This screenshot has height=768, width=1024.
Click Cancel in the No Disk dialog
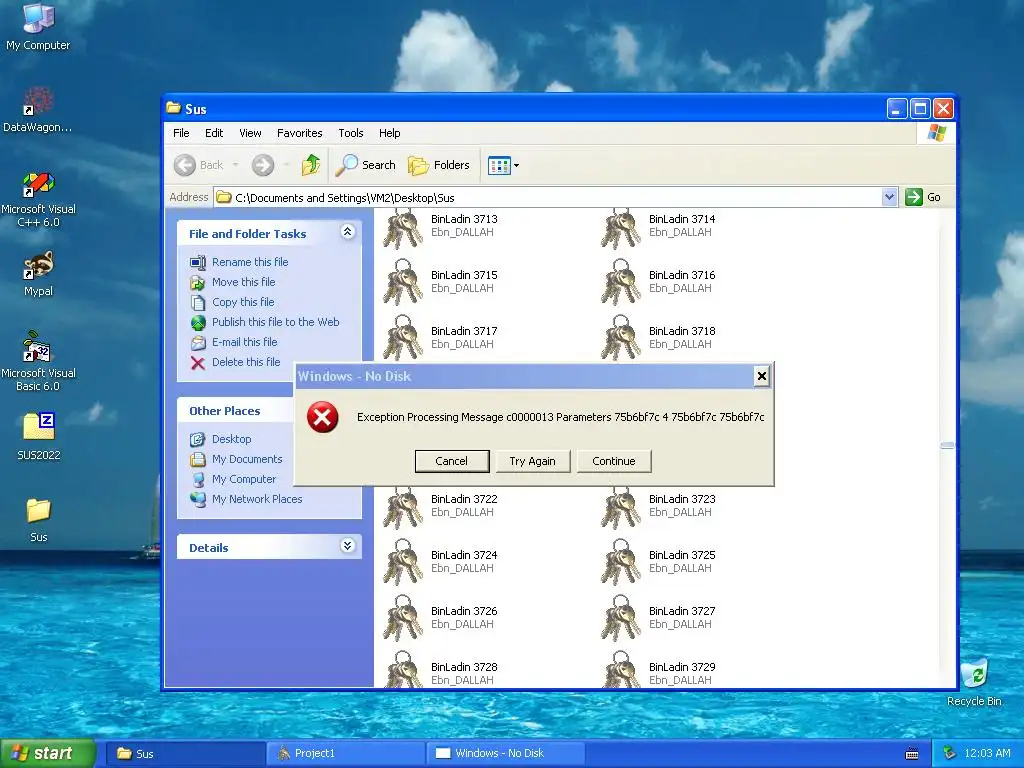[x=451, y=461]
